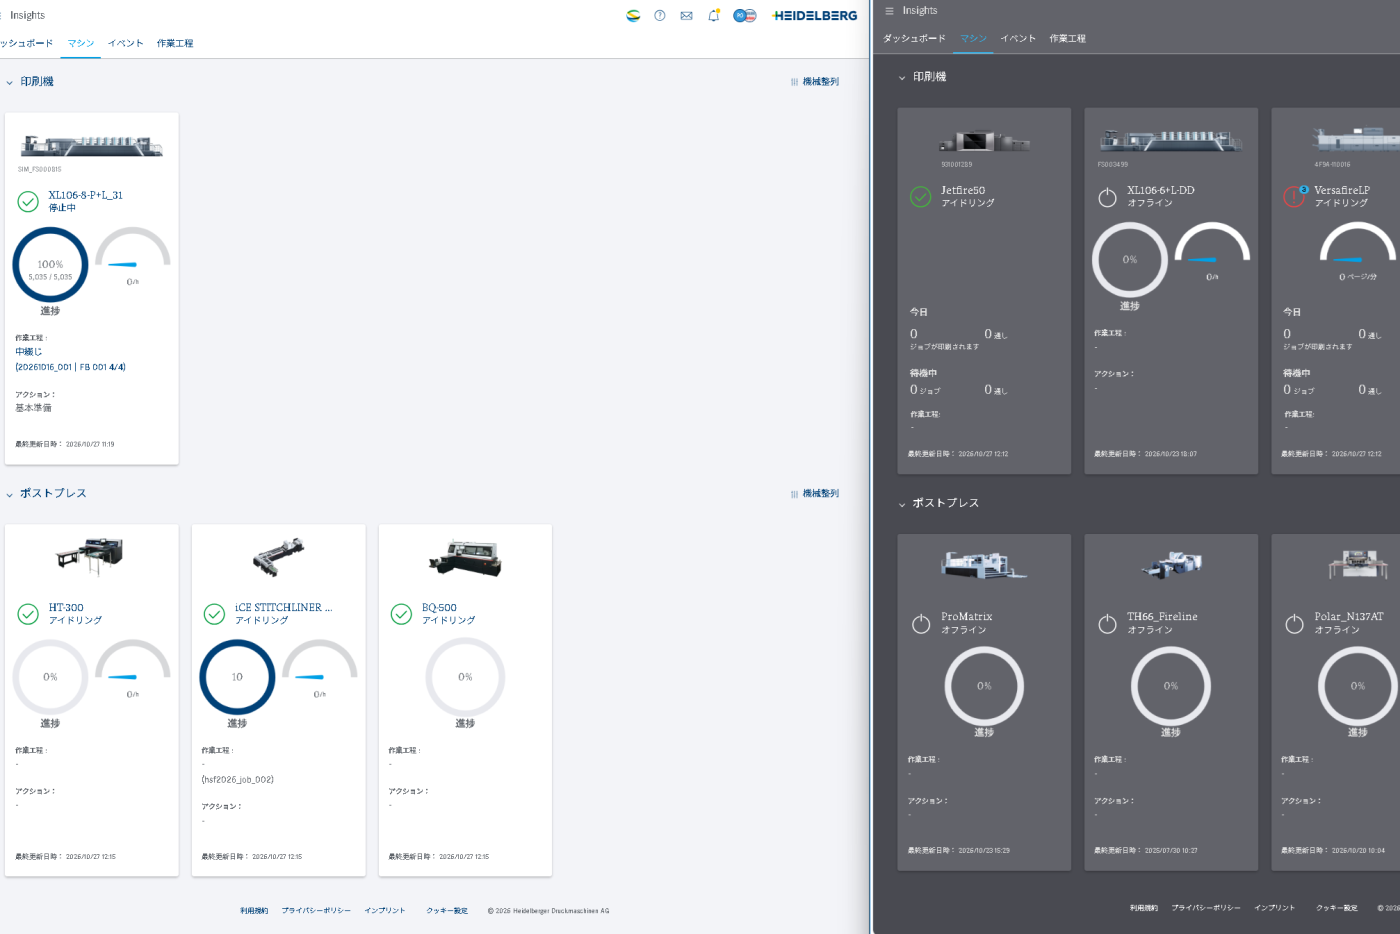Viewport: 1400px width, 934px height.
Task: Click 機械整列 beside the light window 印刷機 heading
Action: pyautogui.click(x=815, y=82)
